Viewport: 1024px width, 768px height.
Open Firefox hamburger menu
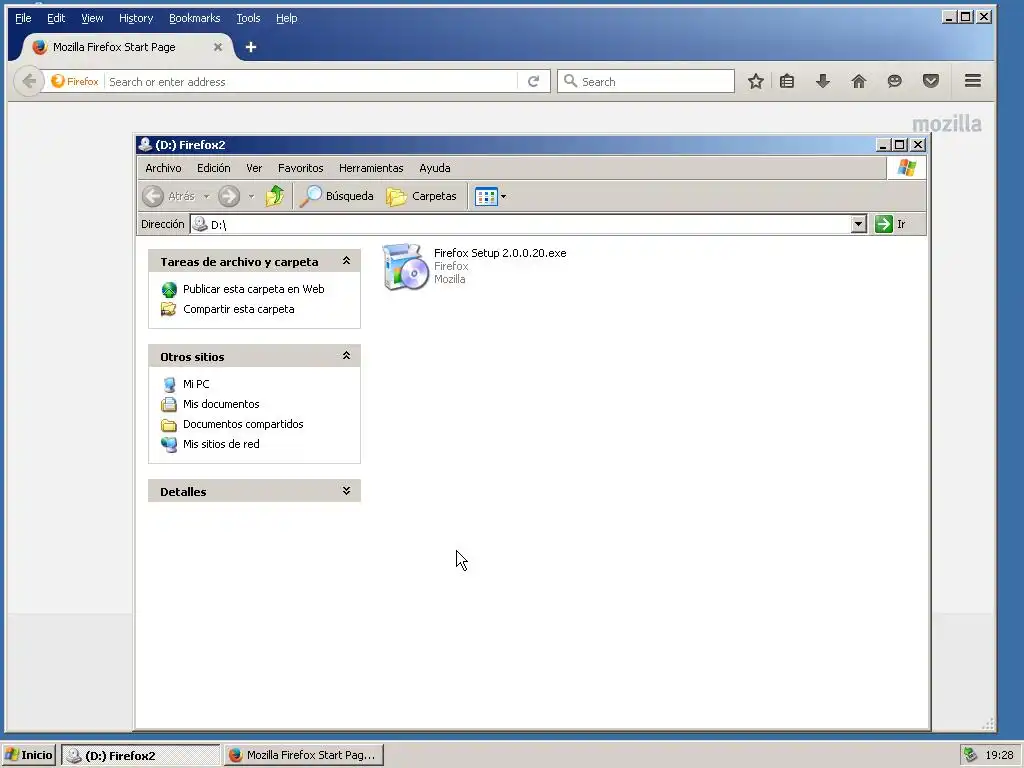coord(973,80)
